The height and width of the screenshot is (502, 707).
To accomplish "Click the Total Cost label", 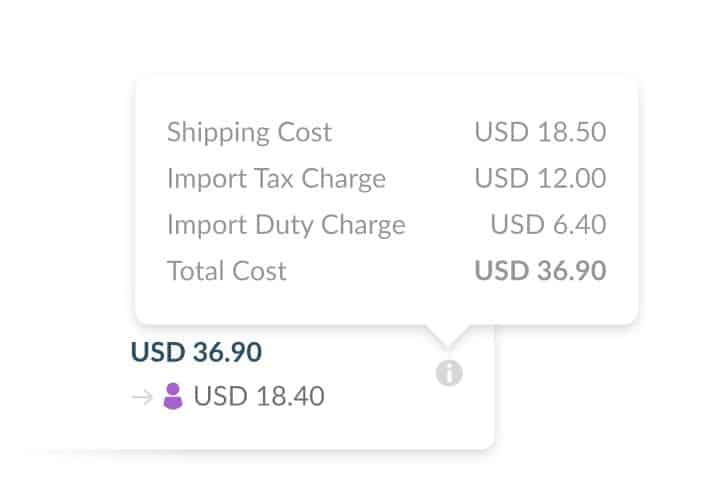I will (x=227, y=270).
